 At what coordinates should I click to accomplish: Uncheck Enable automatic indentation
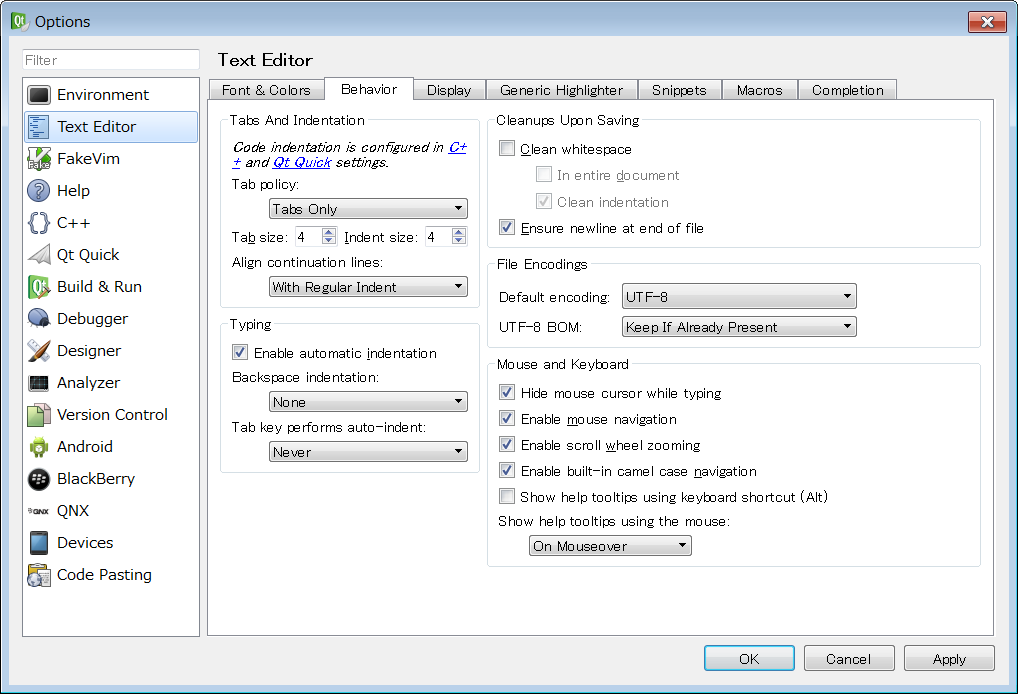pyautogui.click(x=240, y=353)
